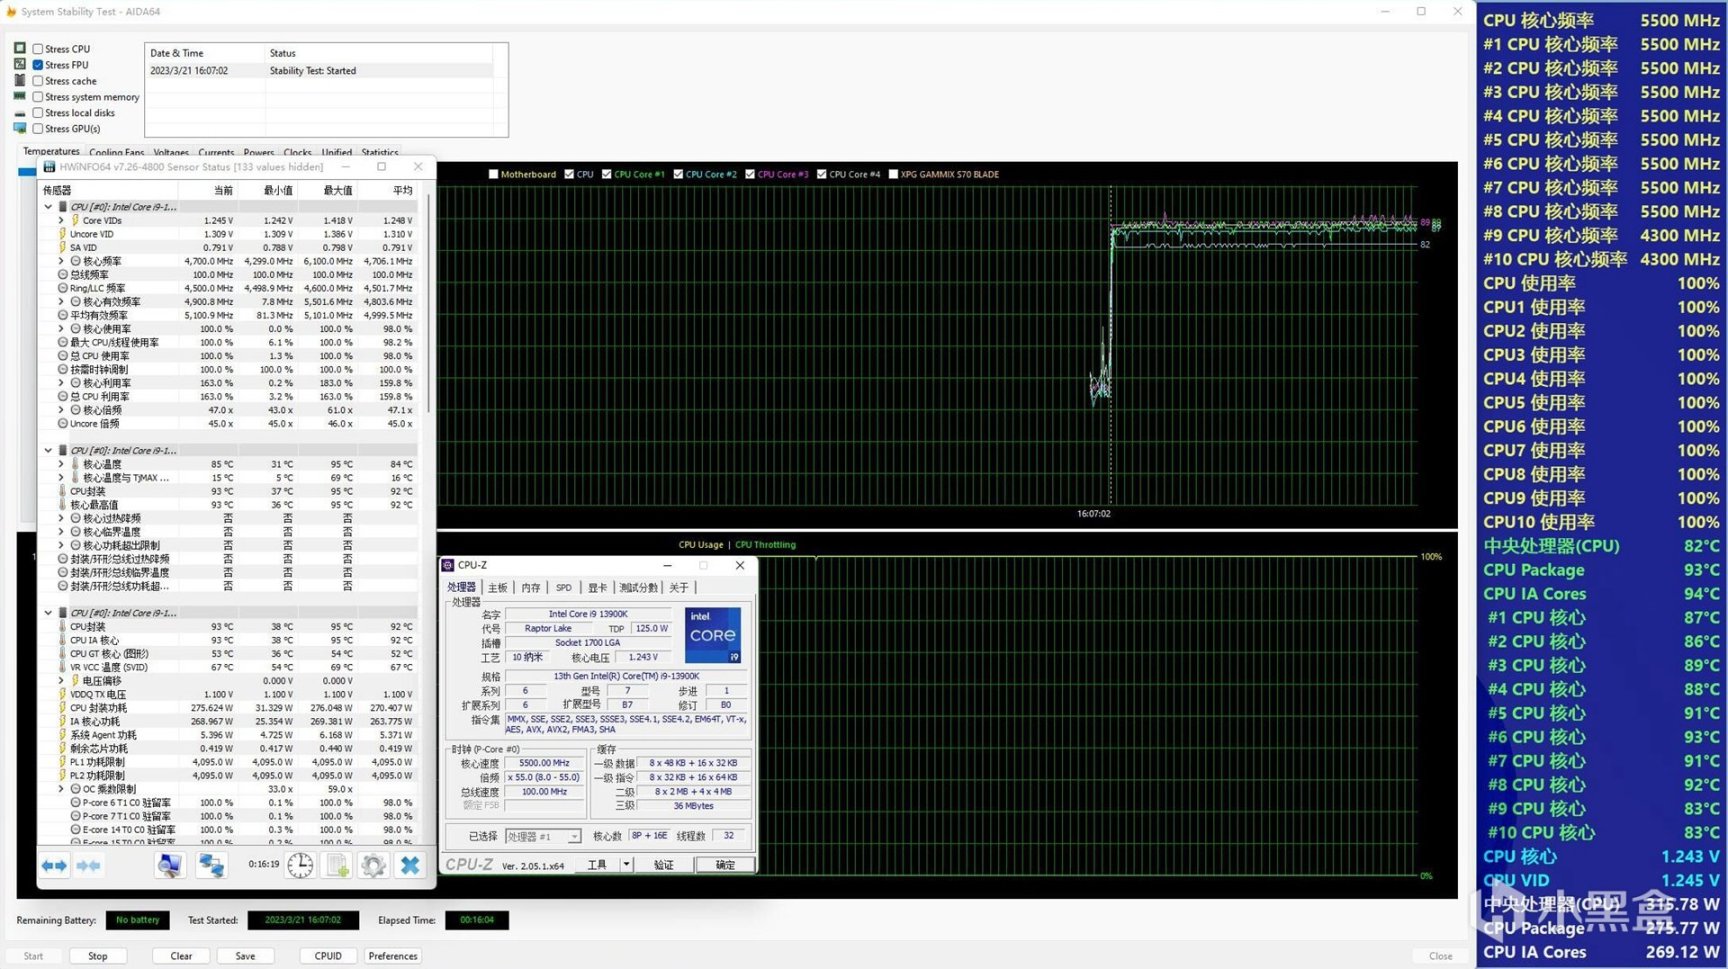Enable the Stress cache checkbox
1728x969 pixels.
click(x=38, y=80)
